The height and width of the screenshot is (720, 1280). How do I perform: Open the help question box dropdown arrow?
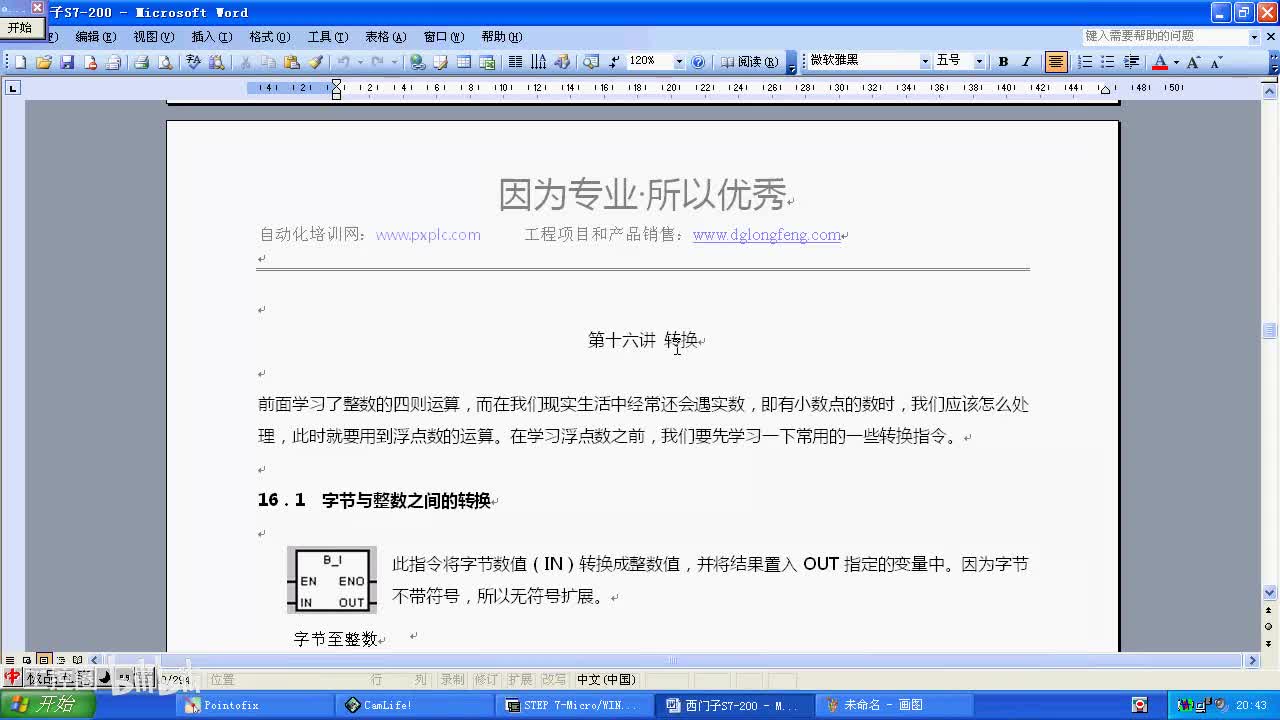(1254, 36)
